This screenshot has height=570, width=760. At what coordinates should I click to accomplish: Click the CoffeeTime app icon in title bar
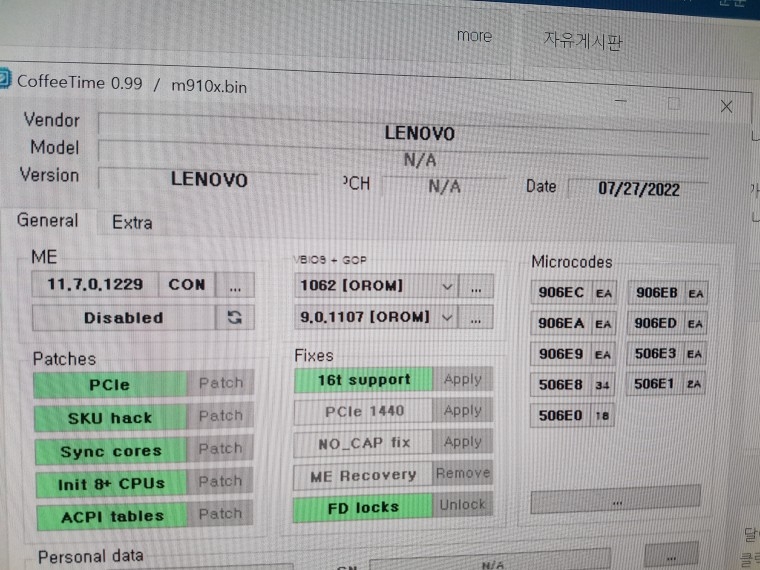(x=4, y=79)
